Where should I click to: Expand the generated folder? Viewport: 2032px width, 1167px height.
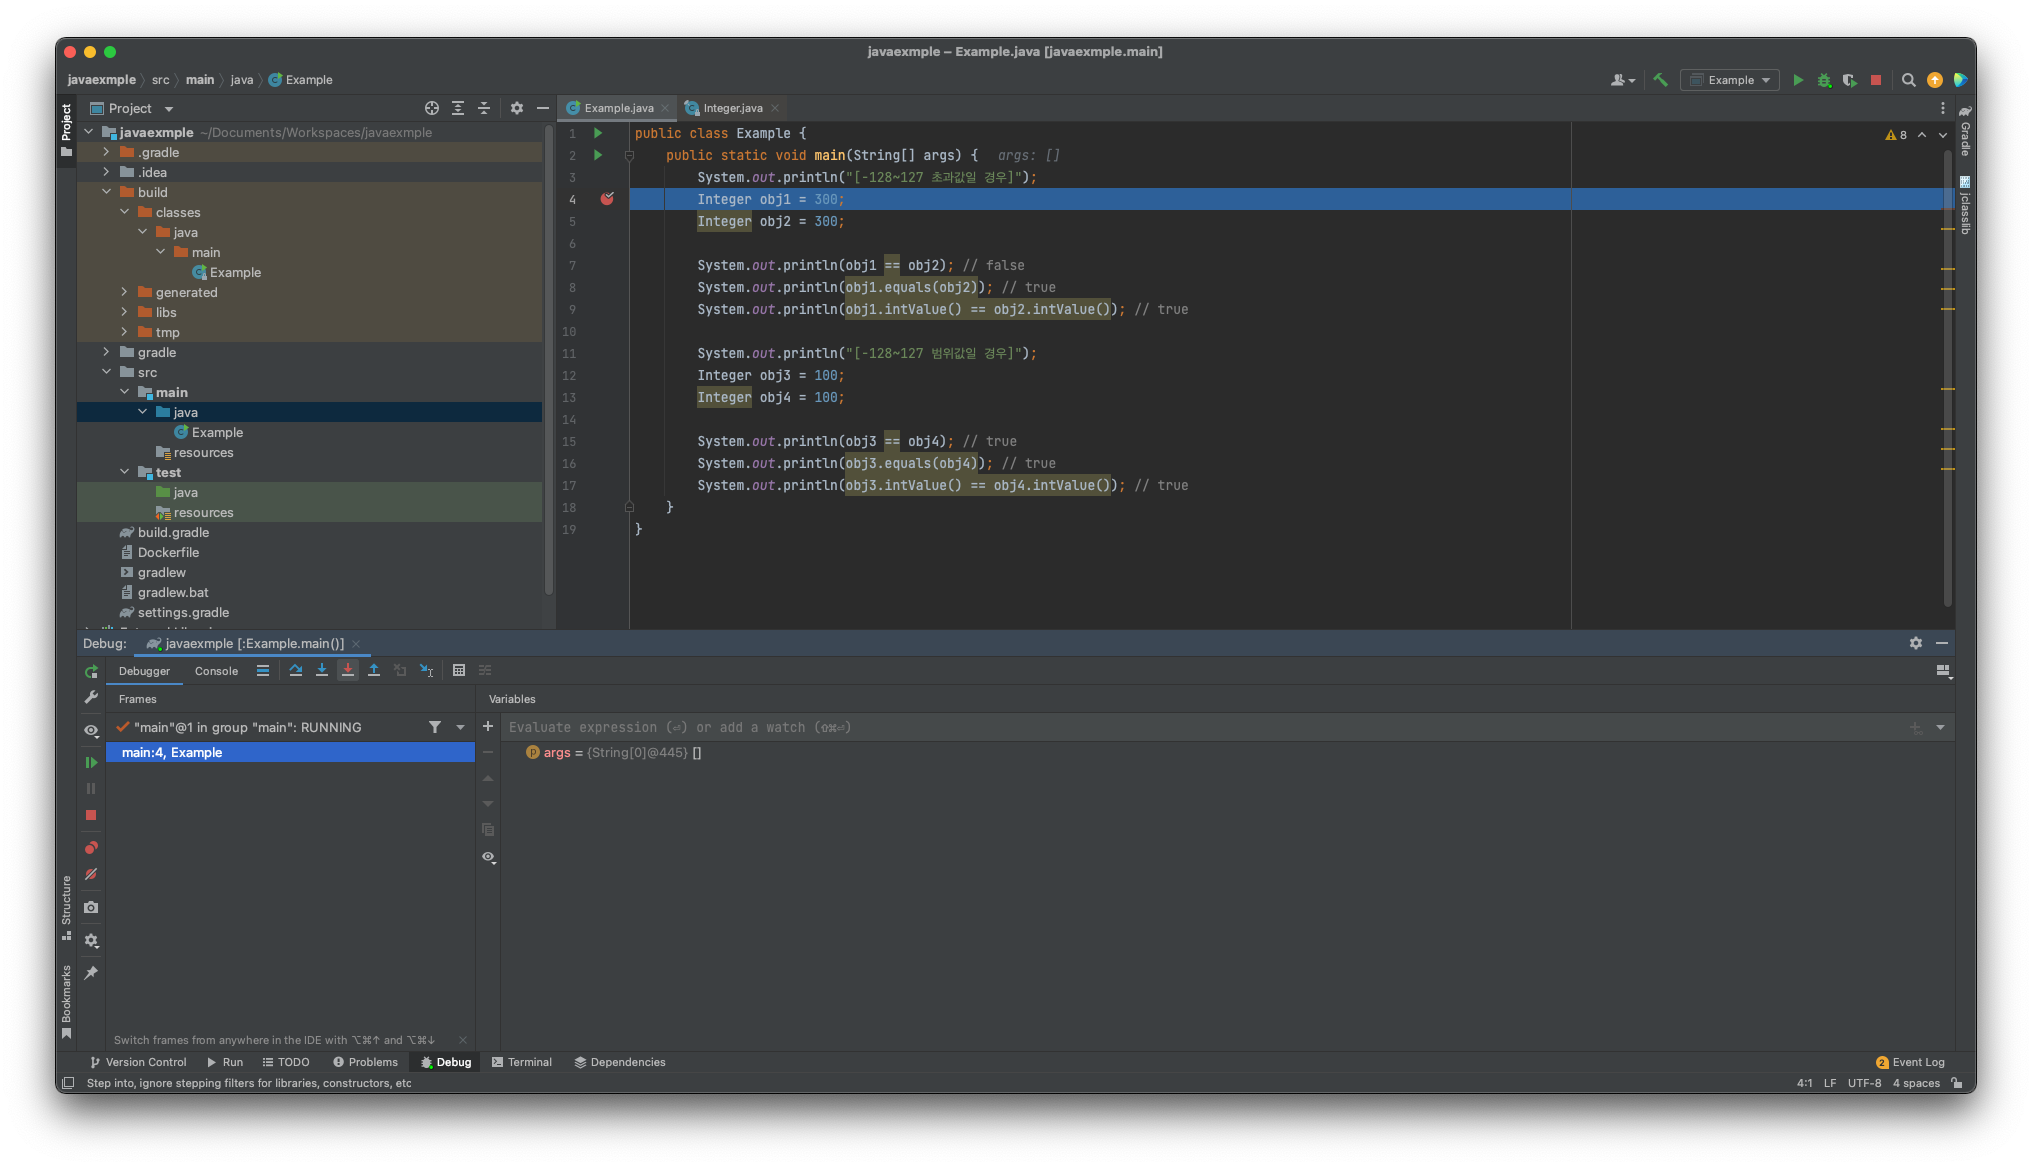click(x=124, y=292)
